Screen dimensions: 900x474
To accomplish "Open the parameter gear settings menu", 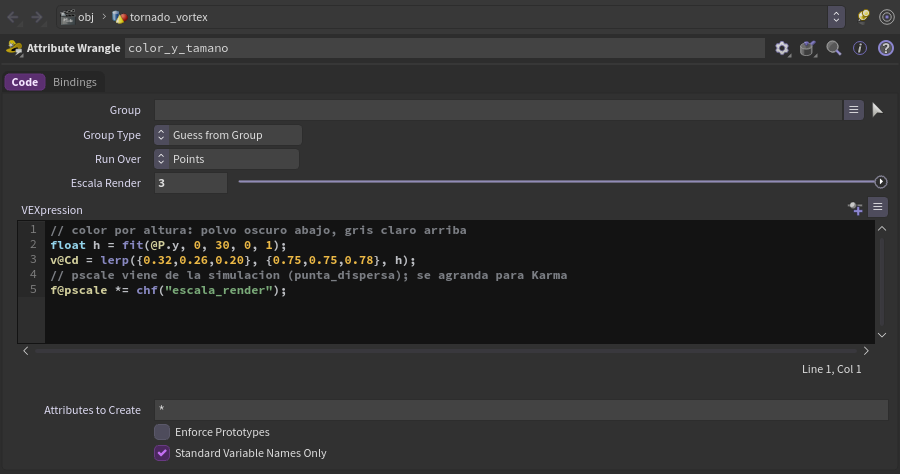I will click(x=782, y=48).
